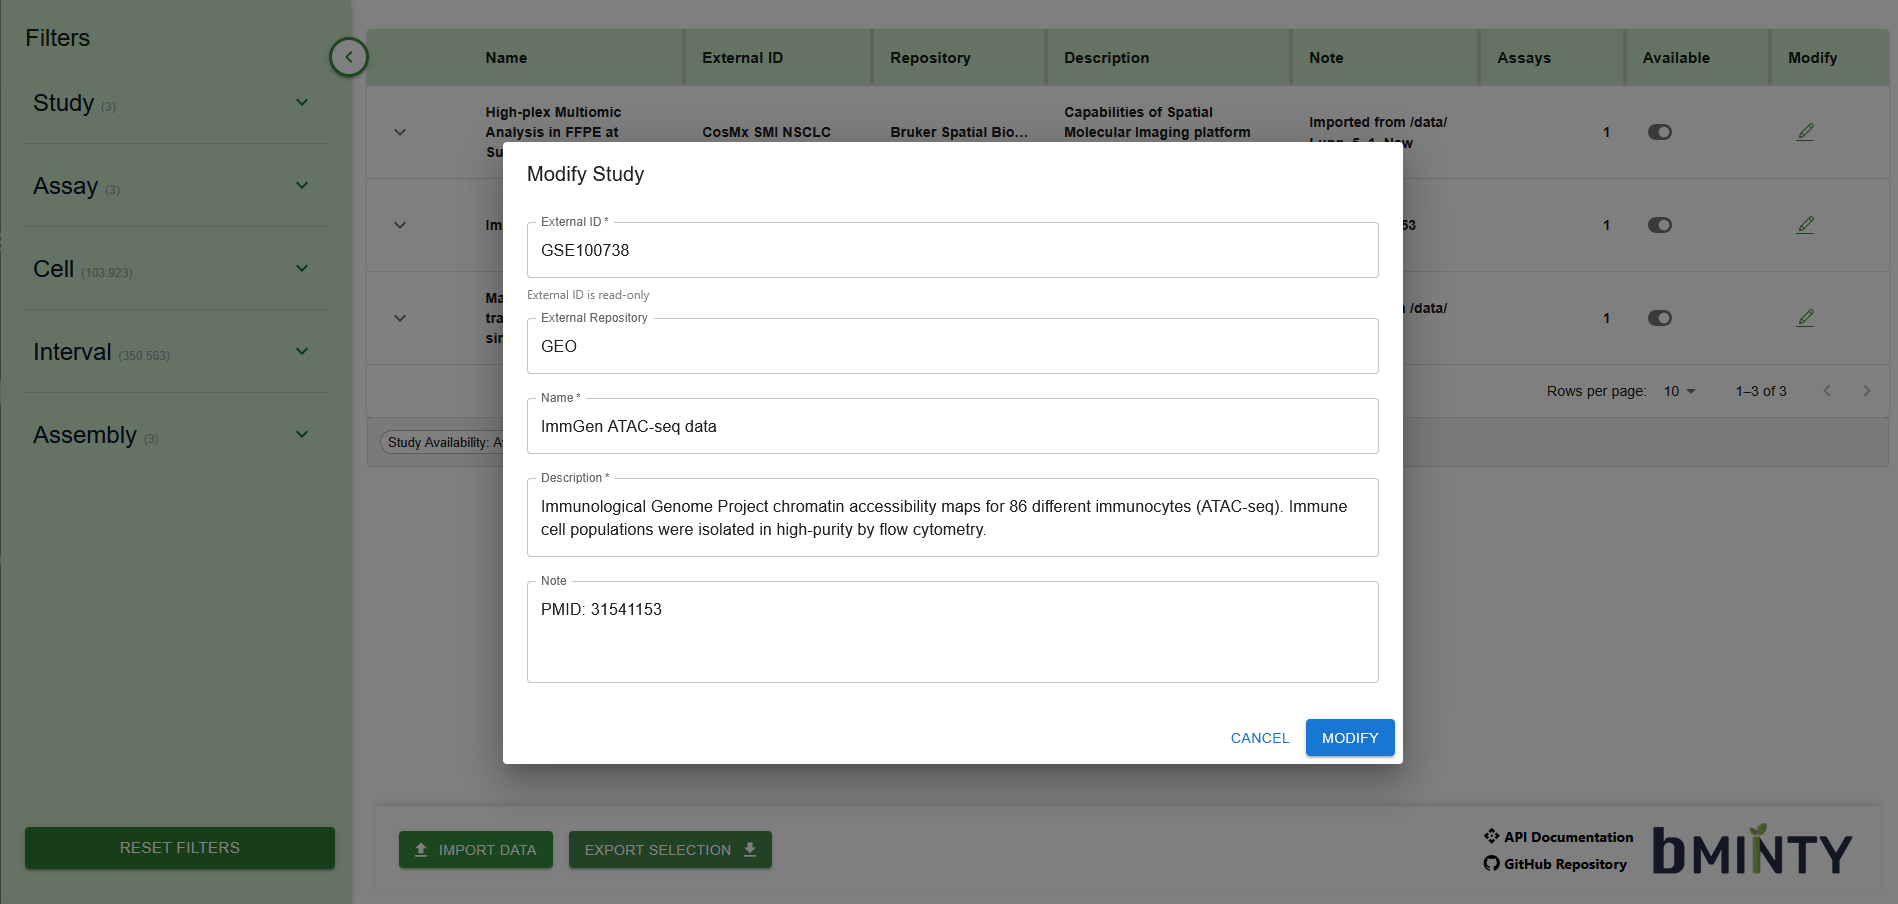Go to next page of results
The height and width of the screenshot is (904, 1898).
1866,391
